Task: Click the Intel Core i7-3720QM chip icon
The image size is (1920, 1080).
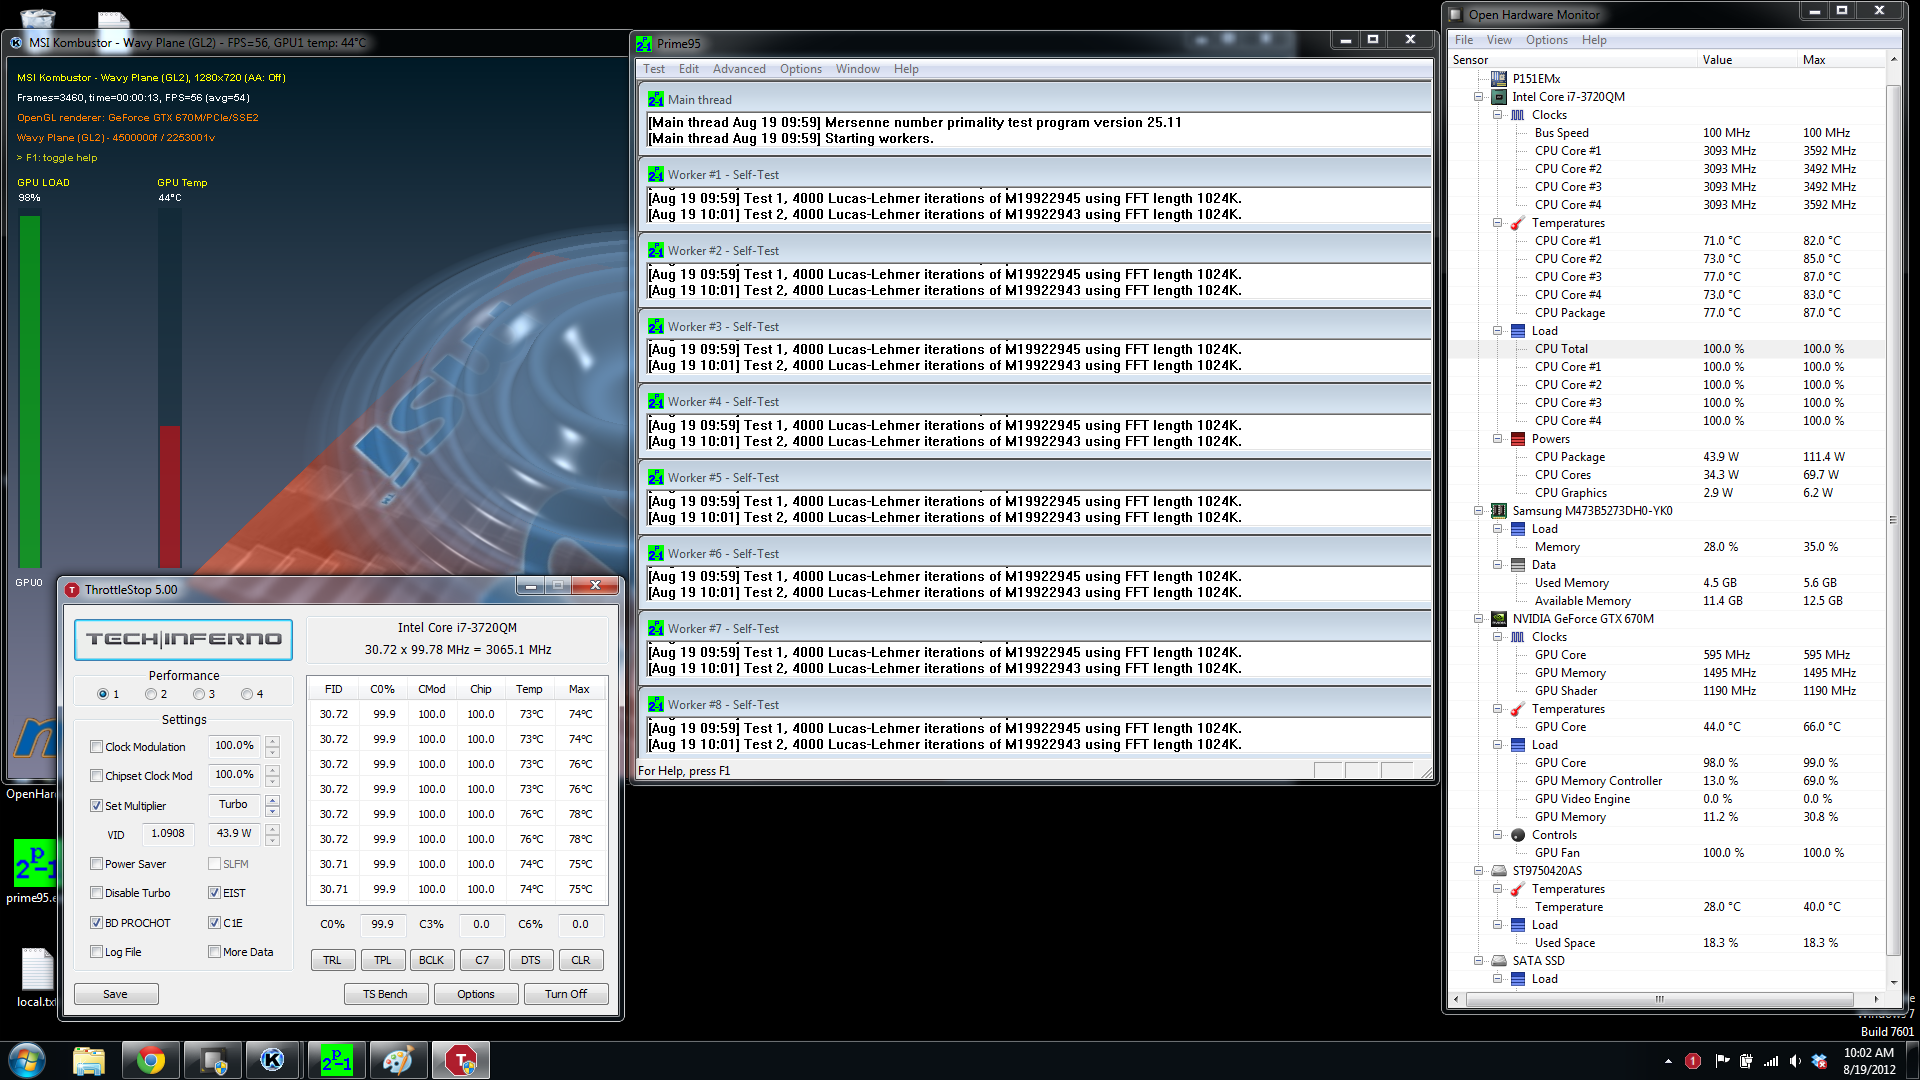Action: click(1499, 97)
